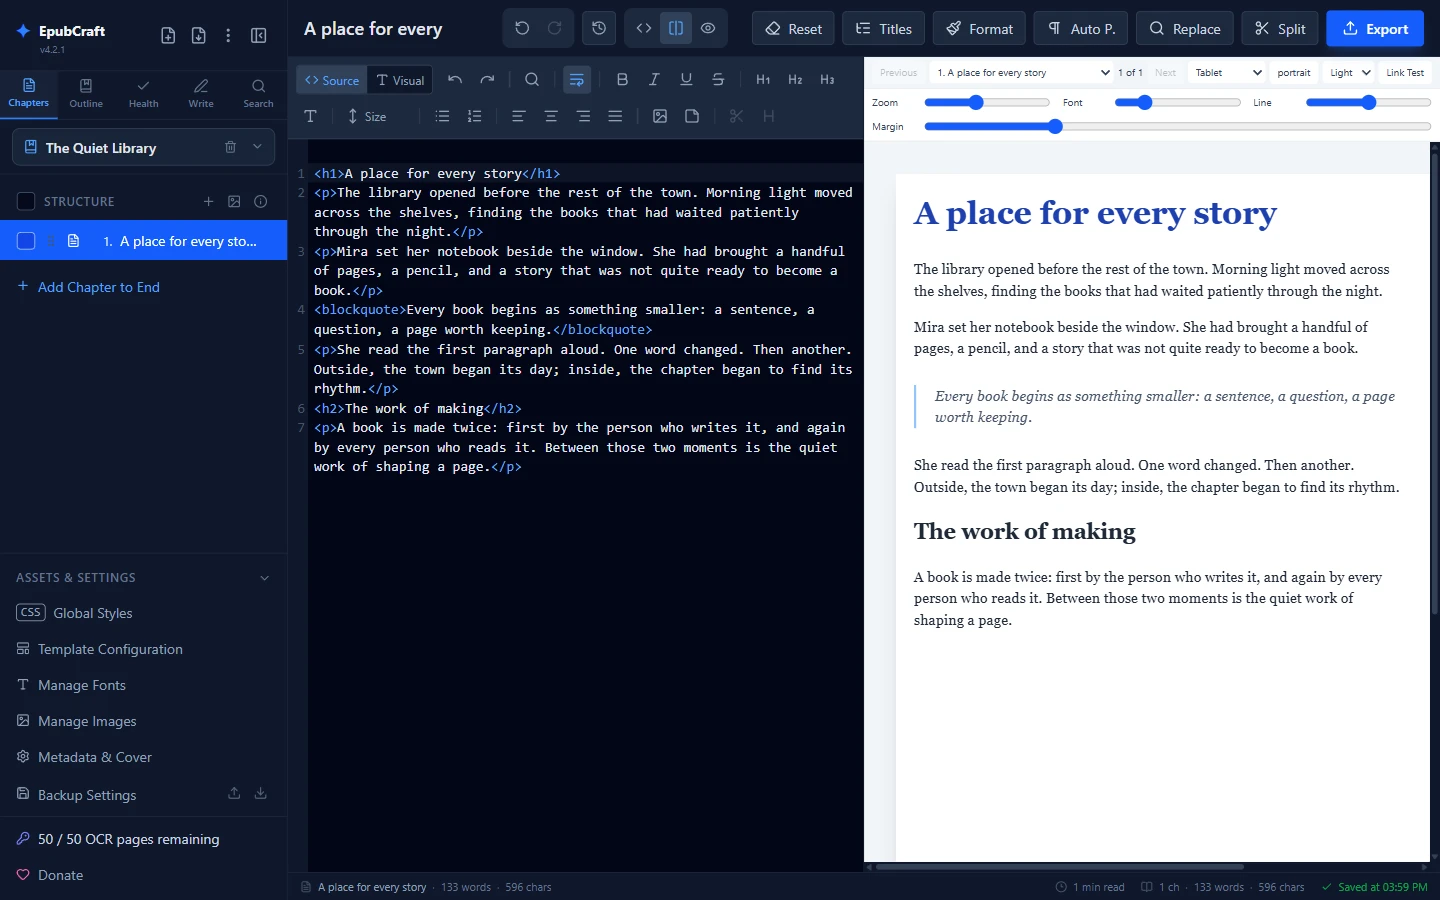Viewport: 1440px width, 900px height.
Task: Click the editor toolbar undo icon
Action: [x=455, y=80]
